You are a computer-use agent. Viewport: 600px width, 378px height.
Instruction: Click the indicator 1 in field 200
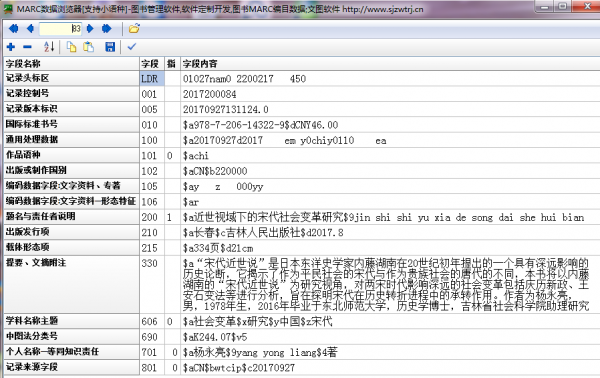pos(169,217)
